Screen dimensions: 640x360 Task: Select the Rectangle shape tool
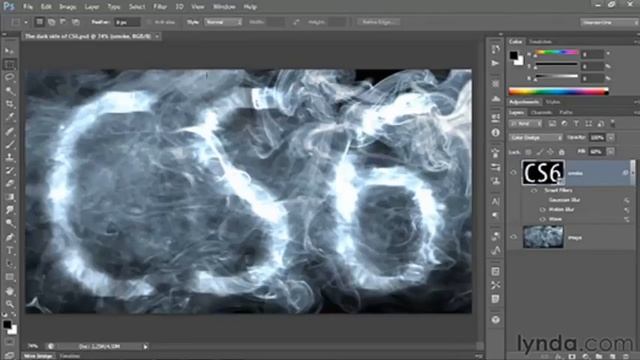(10, 277)
